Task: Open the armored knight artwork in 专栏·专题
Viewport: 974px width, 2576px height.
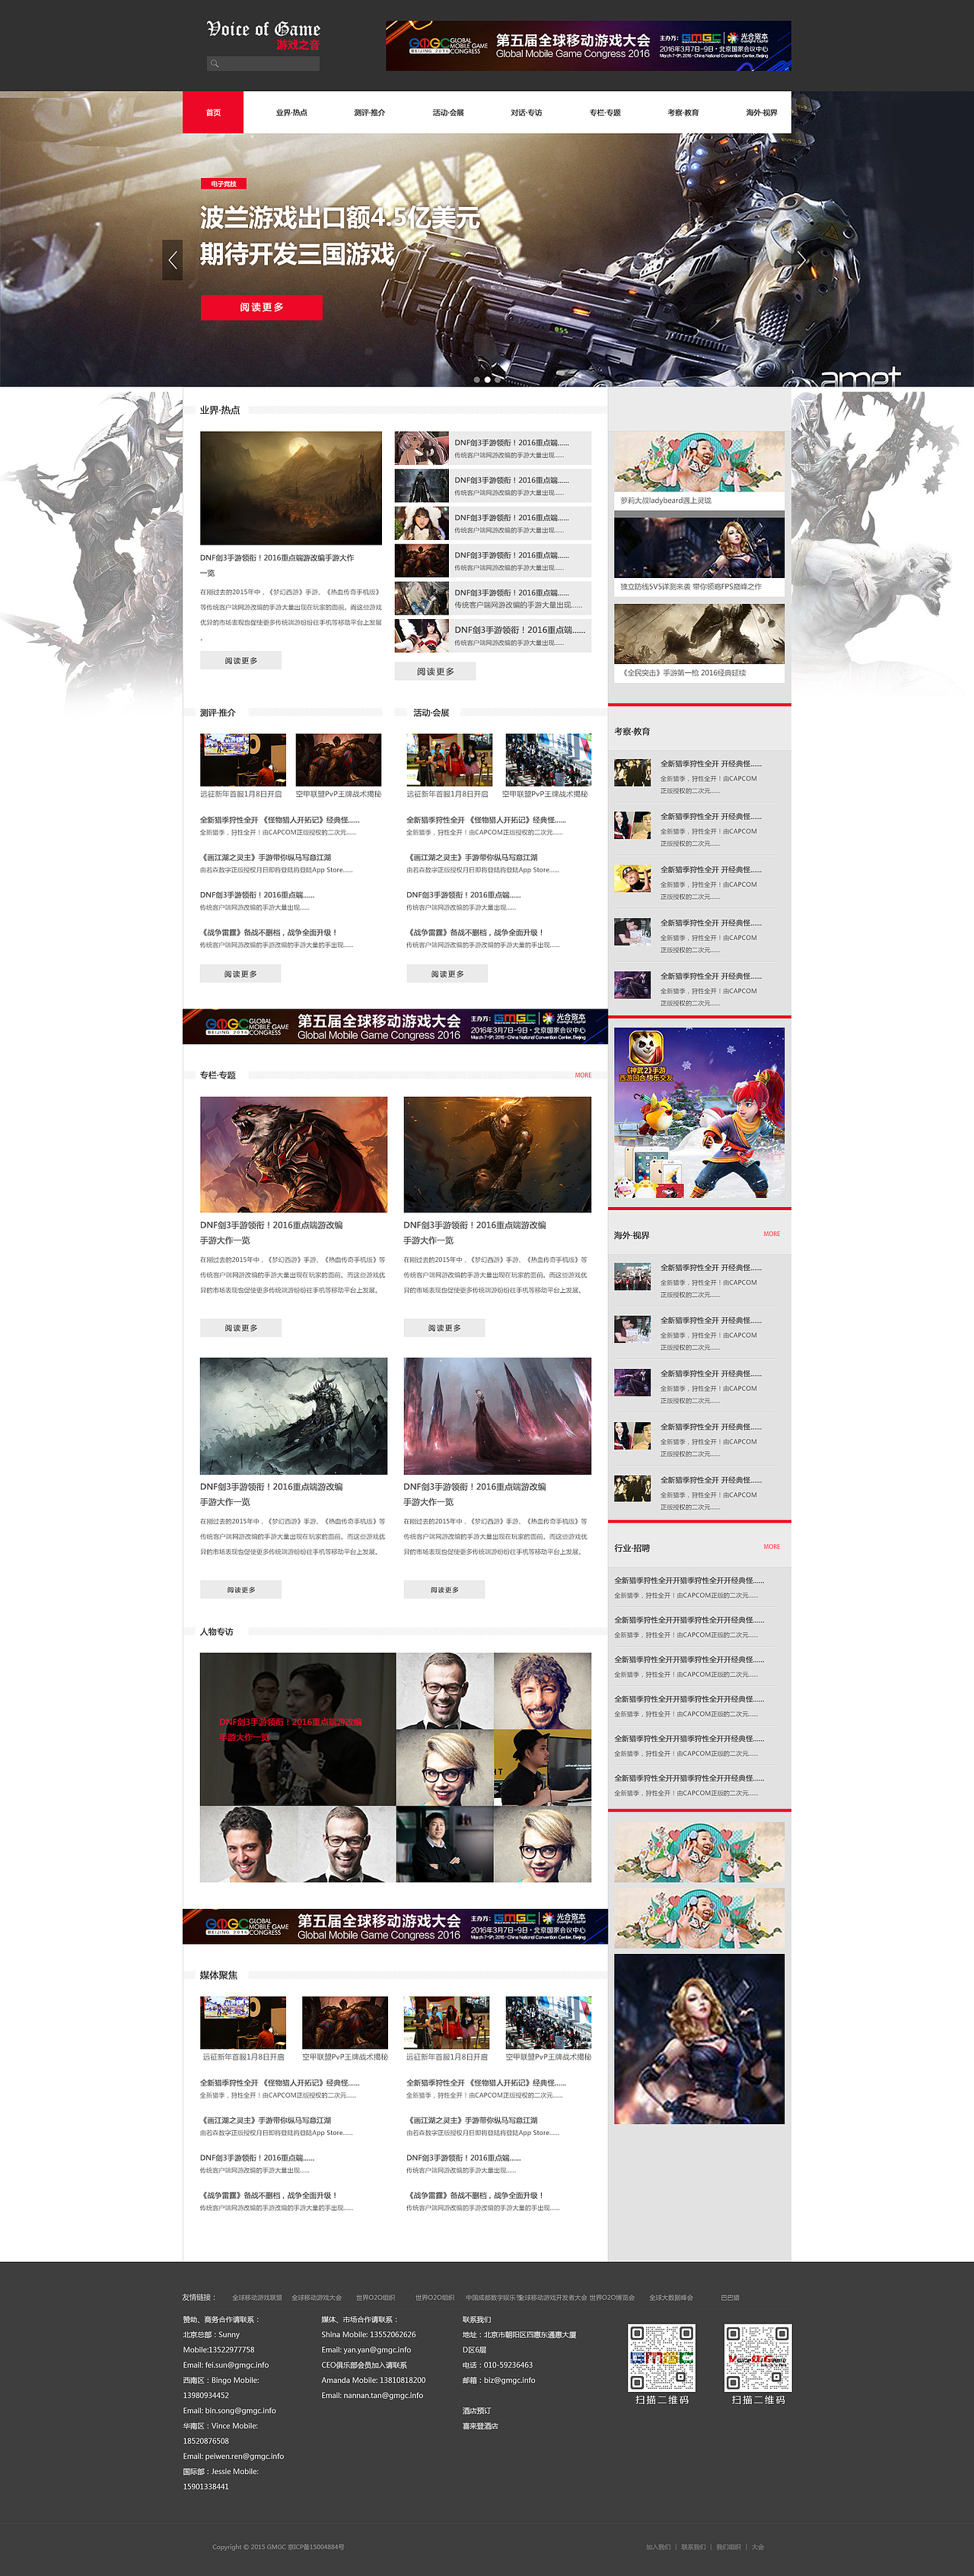Action: click(293, 1416)
